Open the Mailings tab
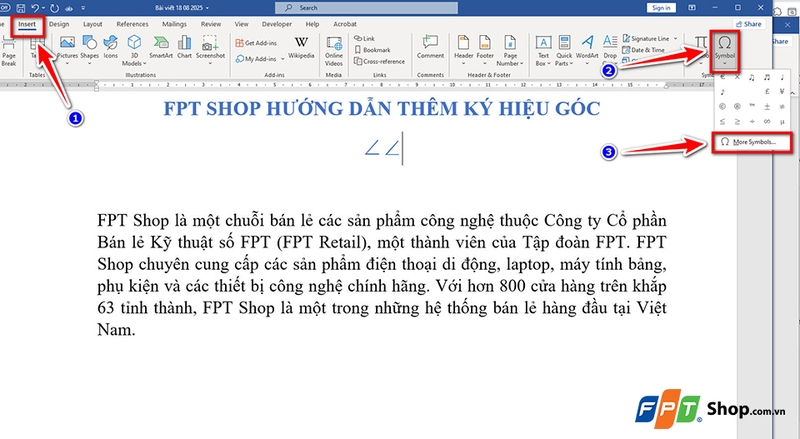The image size is (800, 439). click(174, 24)
